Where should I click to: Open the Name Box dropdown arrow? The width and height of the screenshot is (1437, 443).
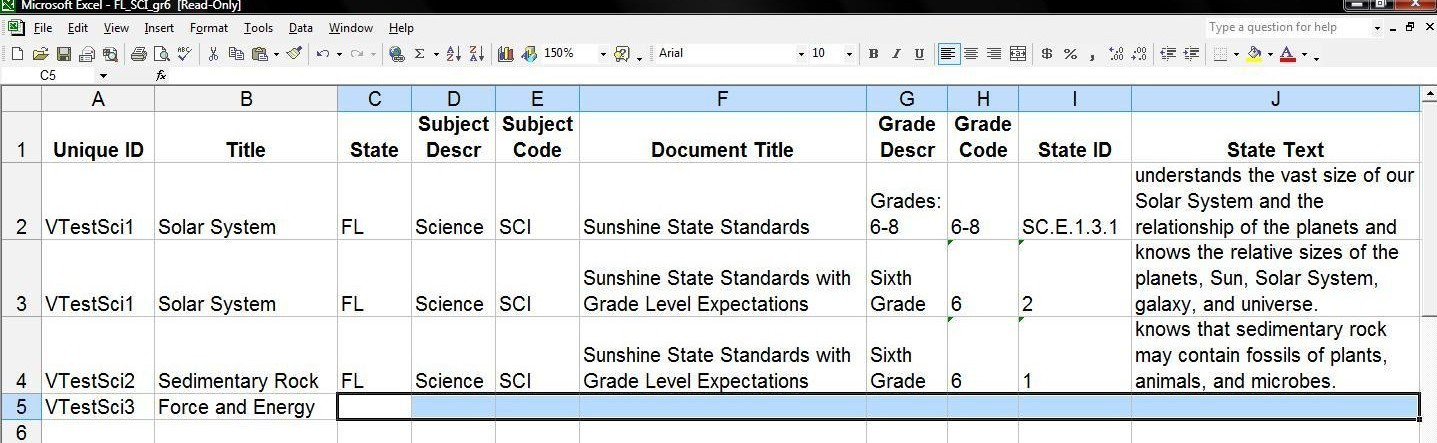click(103, 75)
